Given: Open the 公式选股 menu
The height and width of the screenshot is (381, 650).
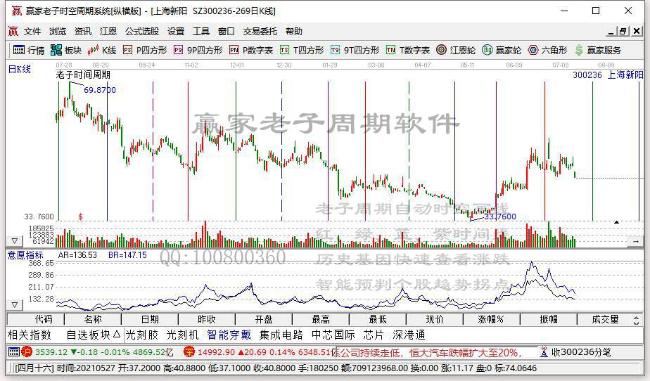Looking at the screenshot, I should [142, 31].
